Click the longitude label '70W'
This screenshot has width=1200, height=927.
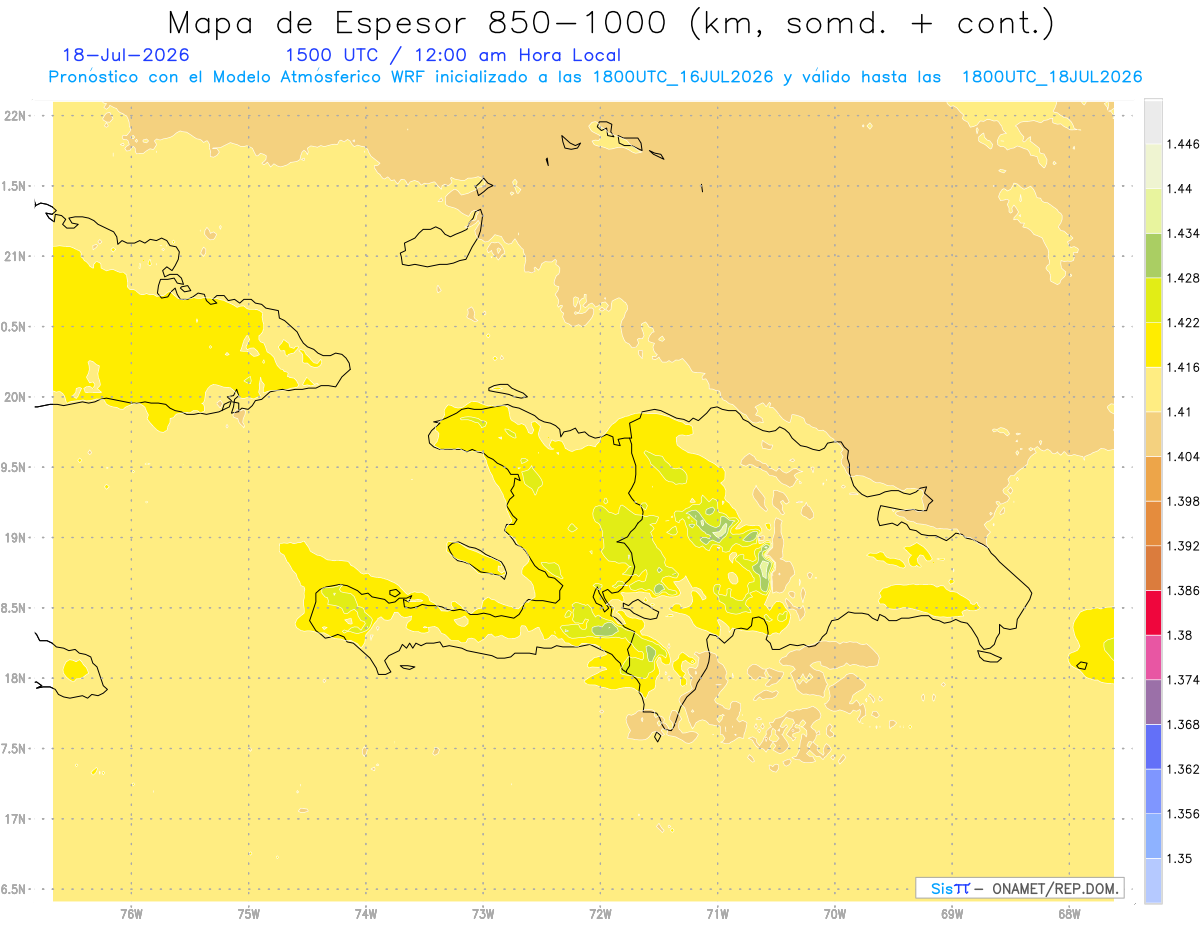[x=835, y=914]
